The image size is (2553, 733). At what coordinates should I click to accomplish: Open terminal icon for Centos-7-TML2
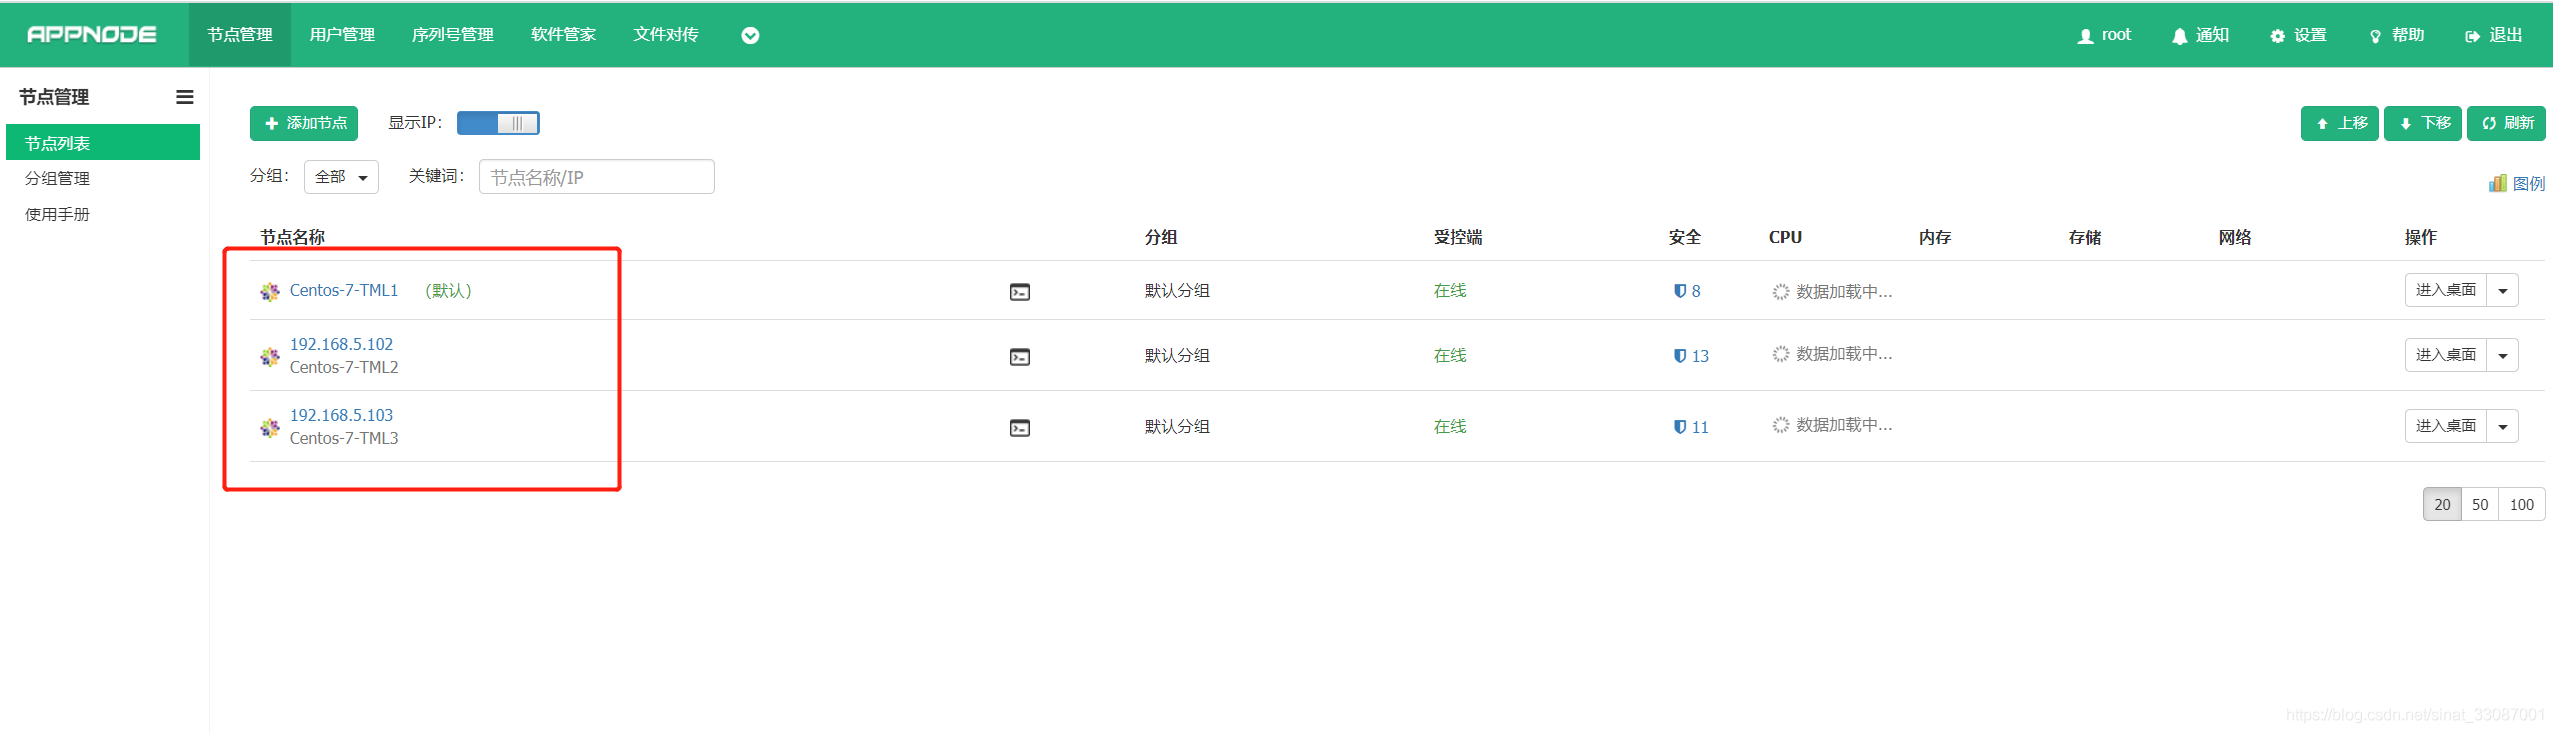[1020, 357]
